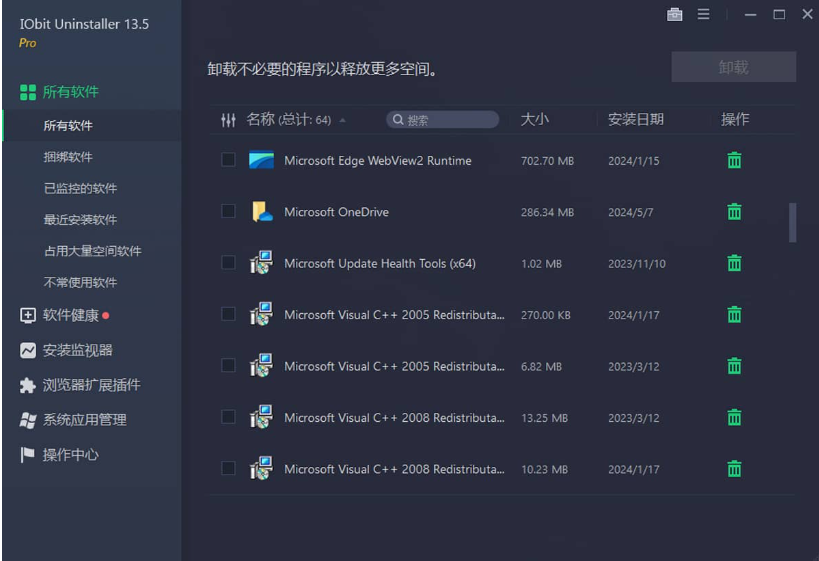
Task: Click the 1.02 MB size value
Action: (541, 264)
